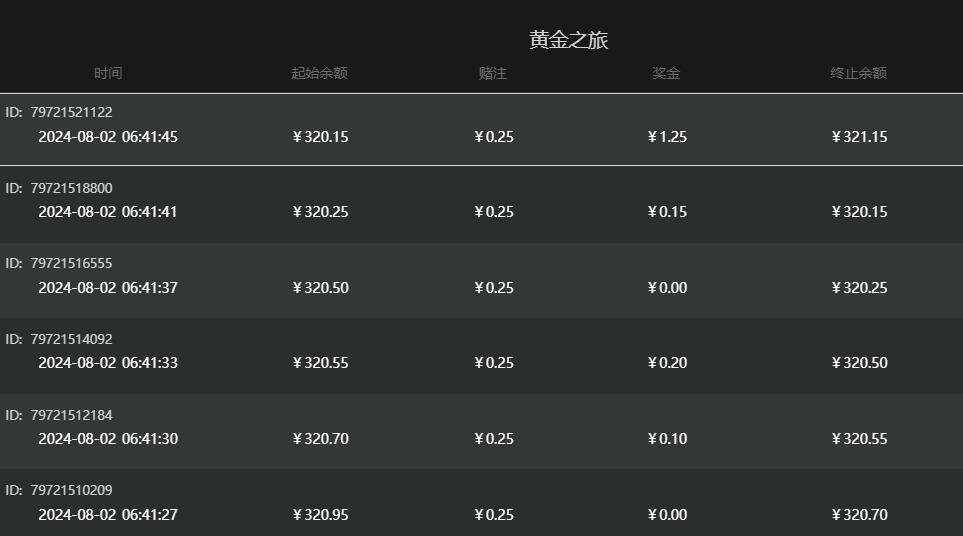This screenshot has width=963, height=536.
Task: Select the 赌注 column header
Action: [x=493, y=73]
